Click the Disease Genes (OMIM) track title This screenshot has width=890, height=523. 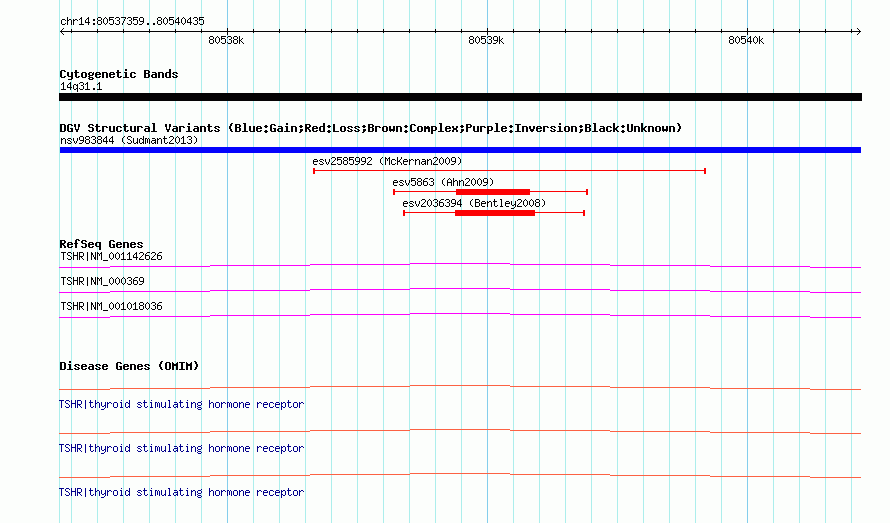click(129, 366)
